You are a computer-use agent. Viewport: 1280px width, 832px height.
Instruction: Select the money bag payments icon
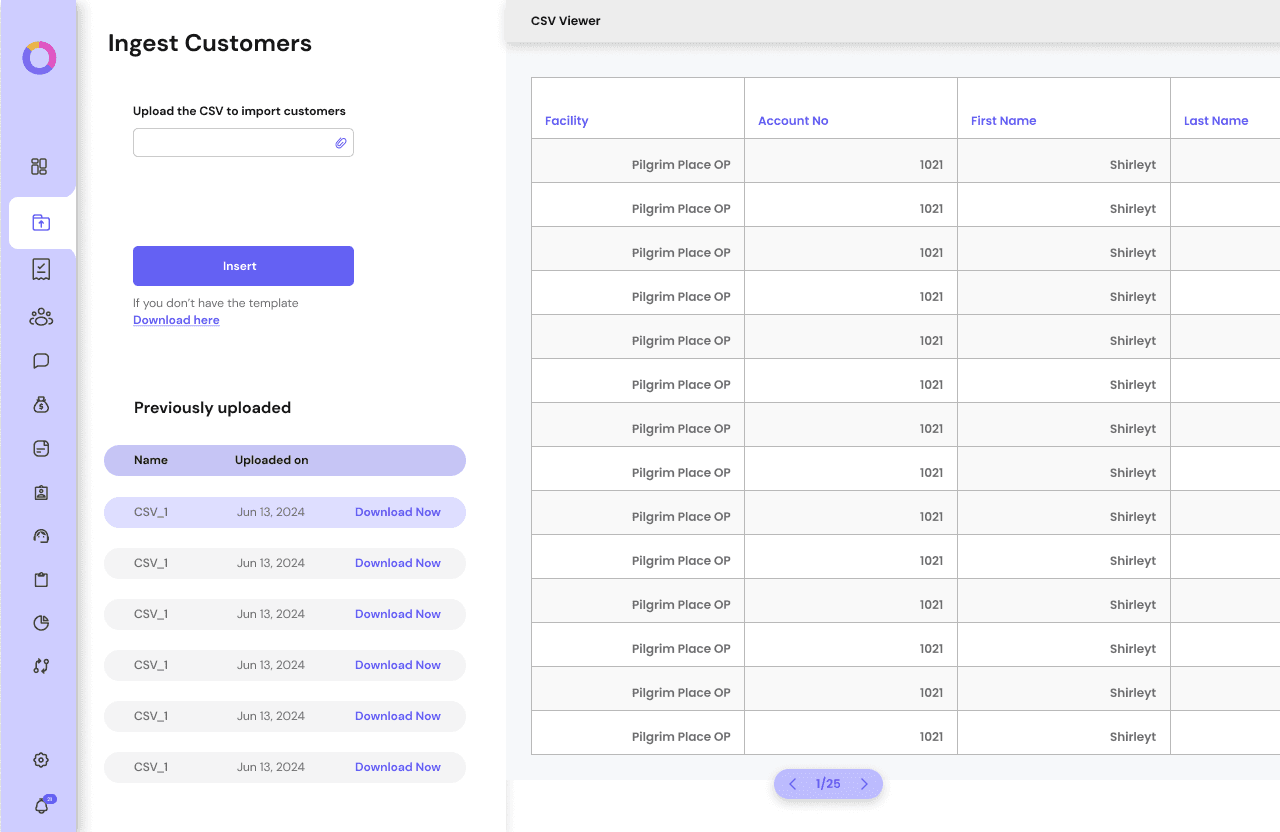coord(40,404)
